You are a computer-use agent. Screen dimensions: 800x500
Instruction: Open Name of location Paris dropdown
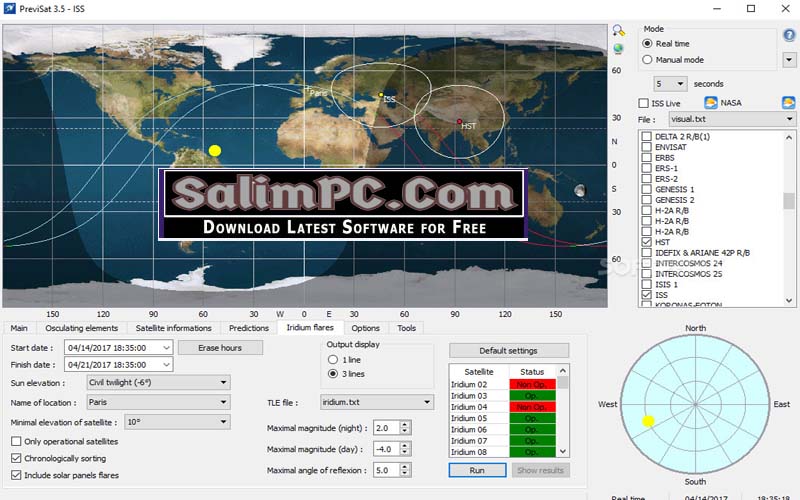158,402
